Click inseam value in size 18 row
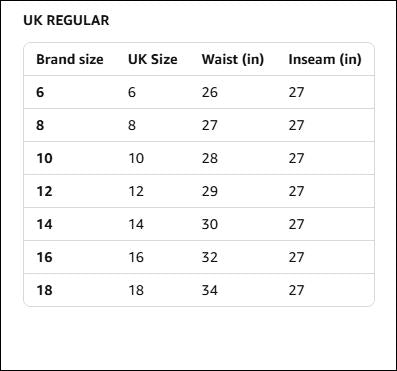 [x=296, y=290]
